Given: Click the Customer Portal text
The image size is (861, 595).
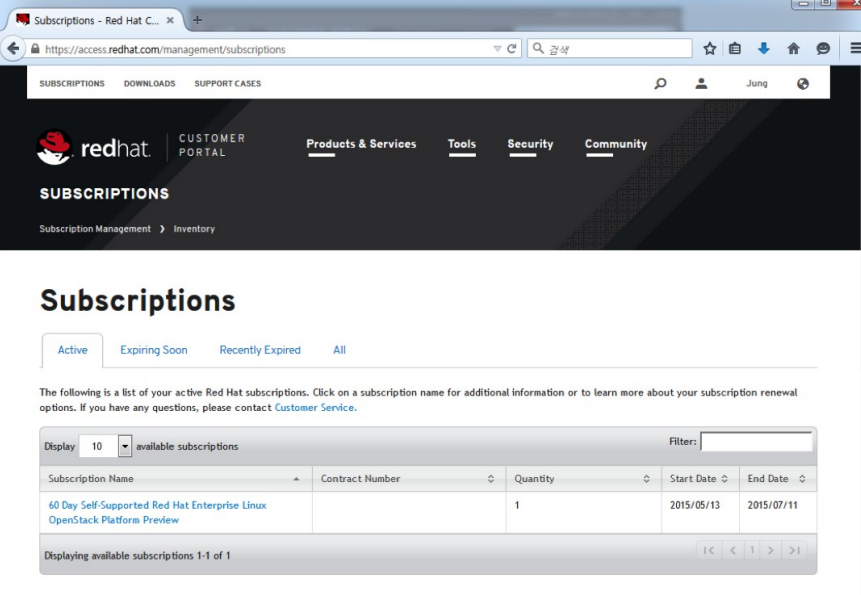Looking at the screenshot, I should (x=212, y=145).
